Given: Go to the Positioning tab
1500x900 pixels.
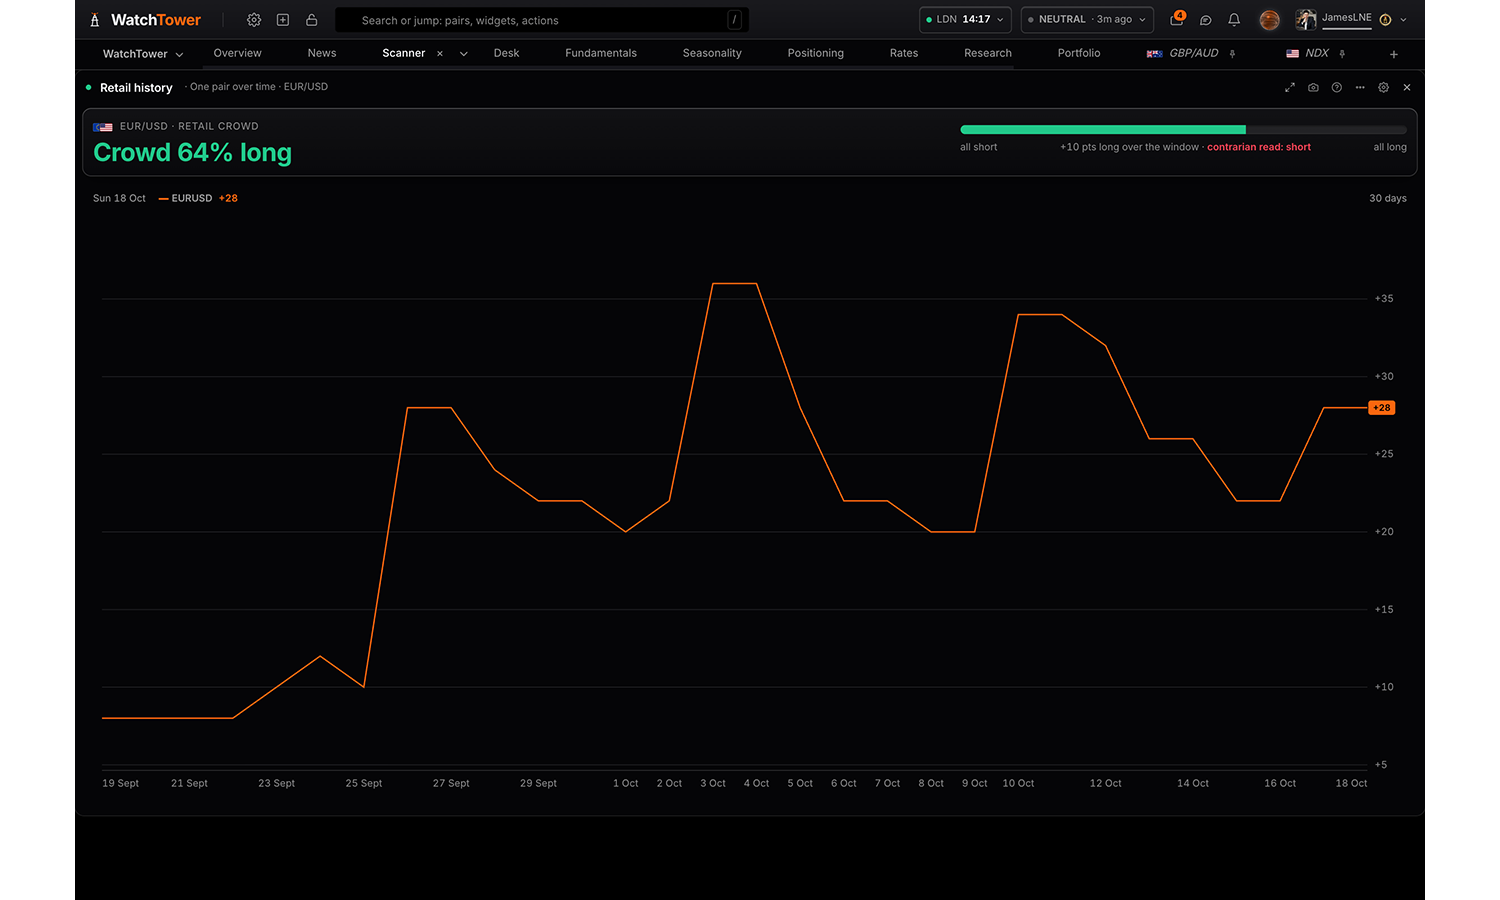Looking at the screenshot, I should coord(816,53).
